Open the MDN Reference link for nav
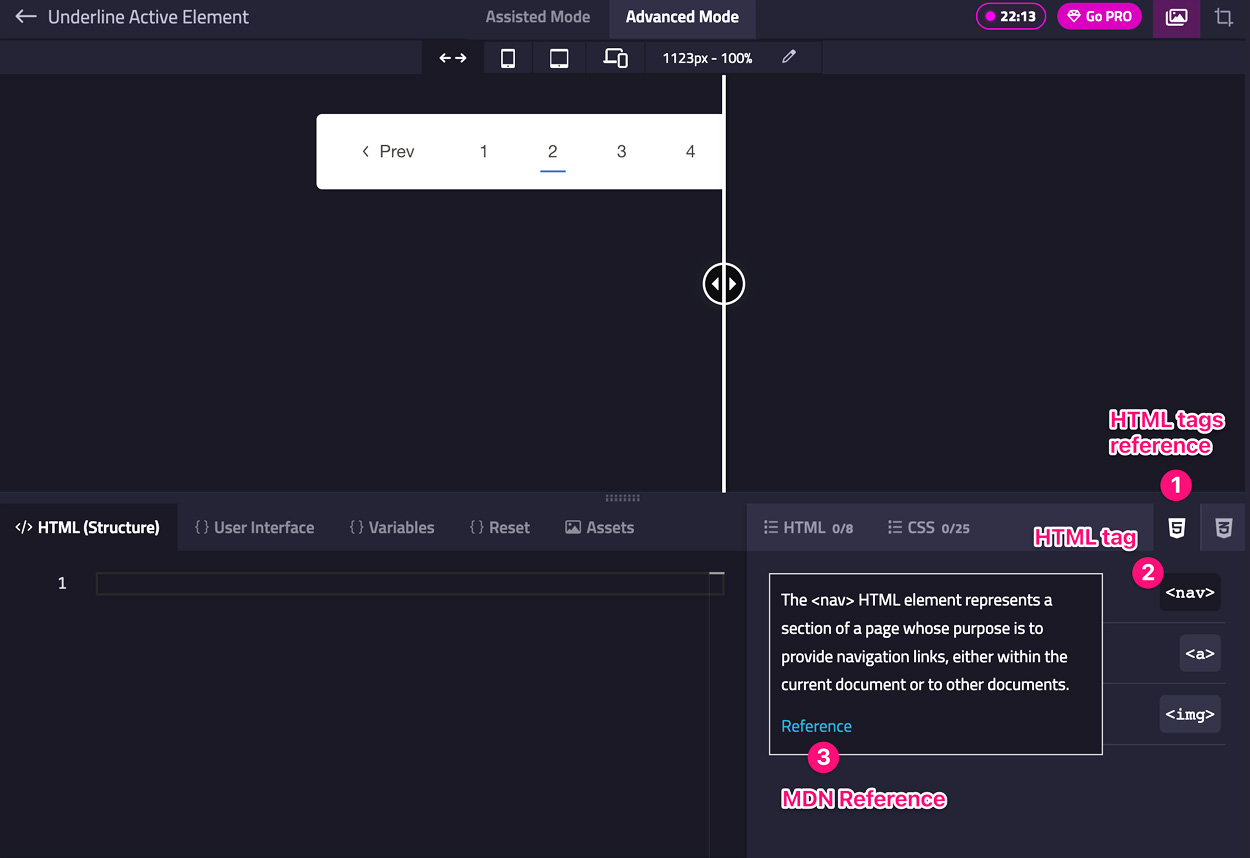This screenshot has width=1250, height=858. point(816,725)
